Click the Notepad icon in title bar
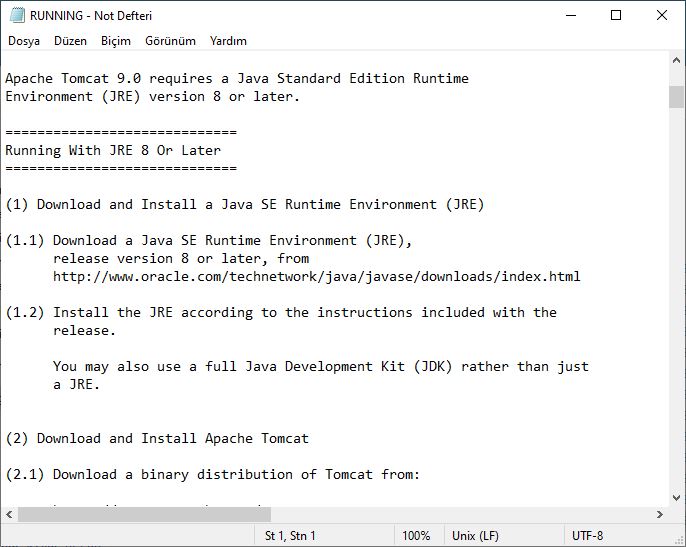The height and width of the screenshot is (547, 686). pyautogui.click(x=17, y=15)
